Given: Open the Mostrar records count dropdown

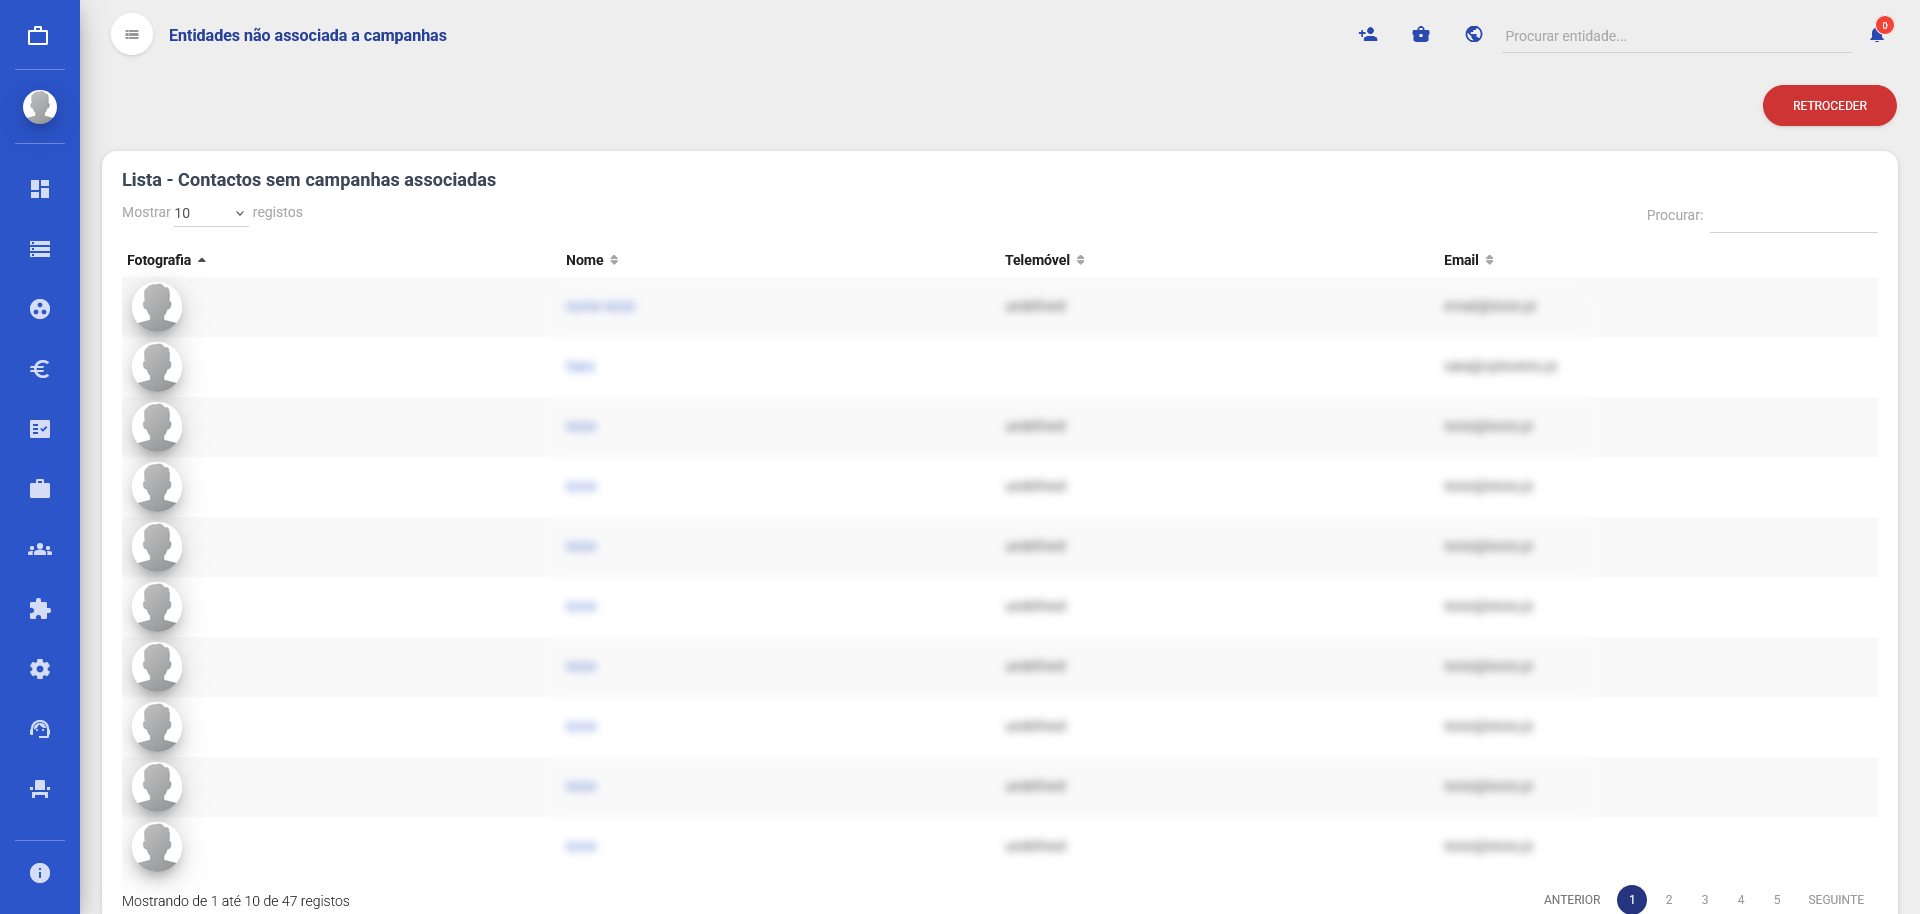Looking at the screenshot, I should pos(210,213).
